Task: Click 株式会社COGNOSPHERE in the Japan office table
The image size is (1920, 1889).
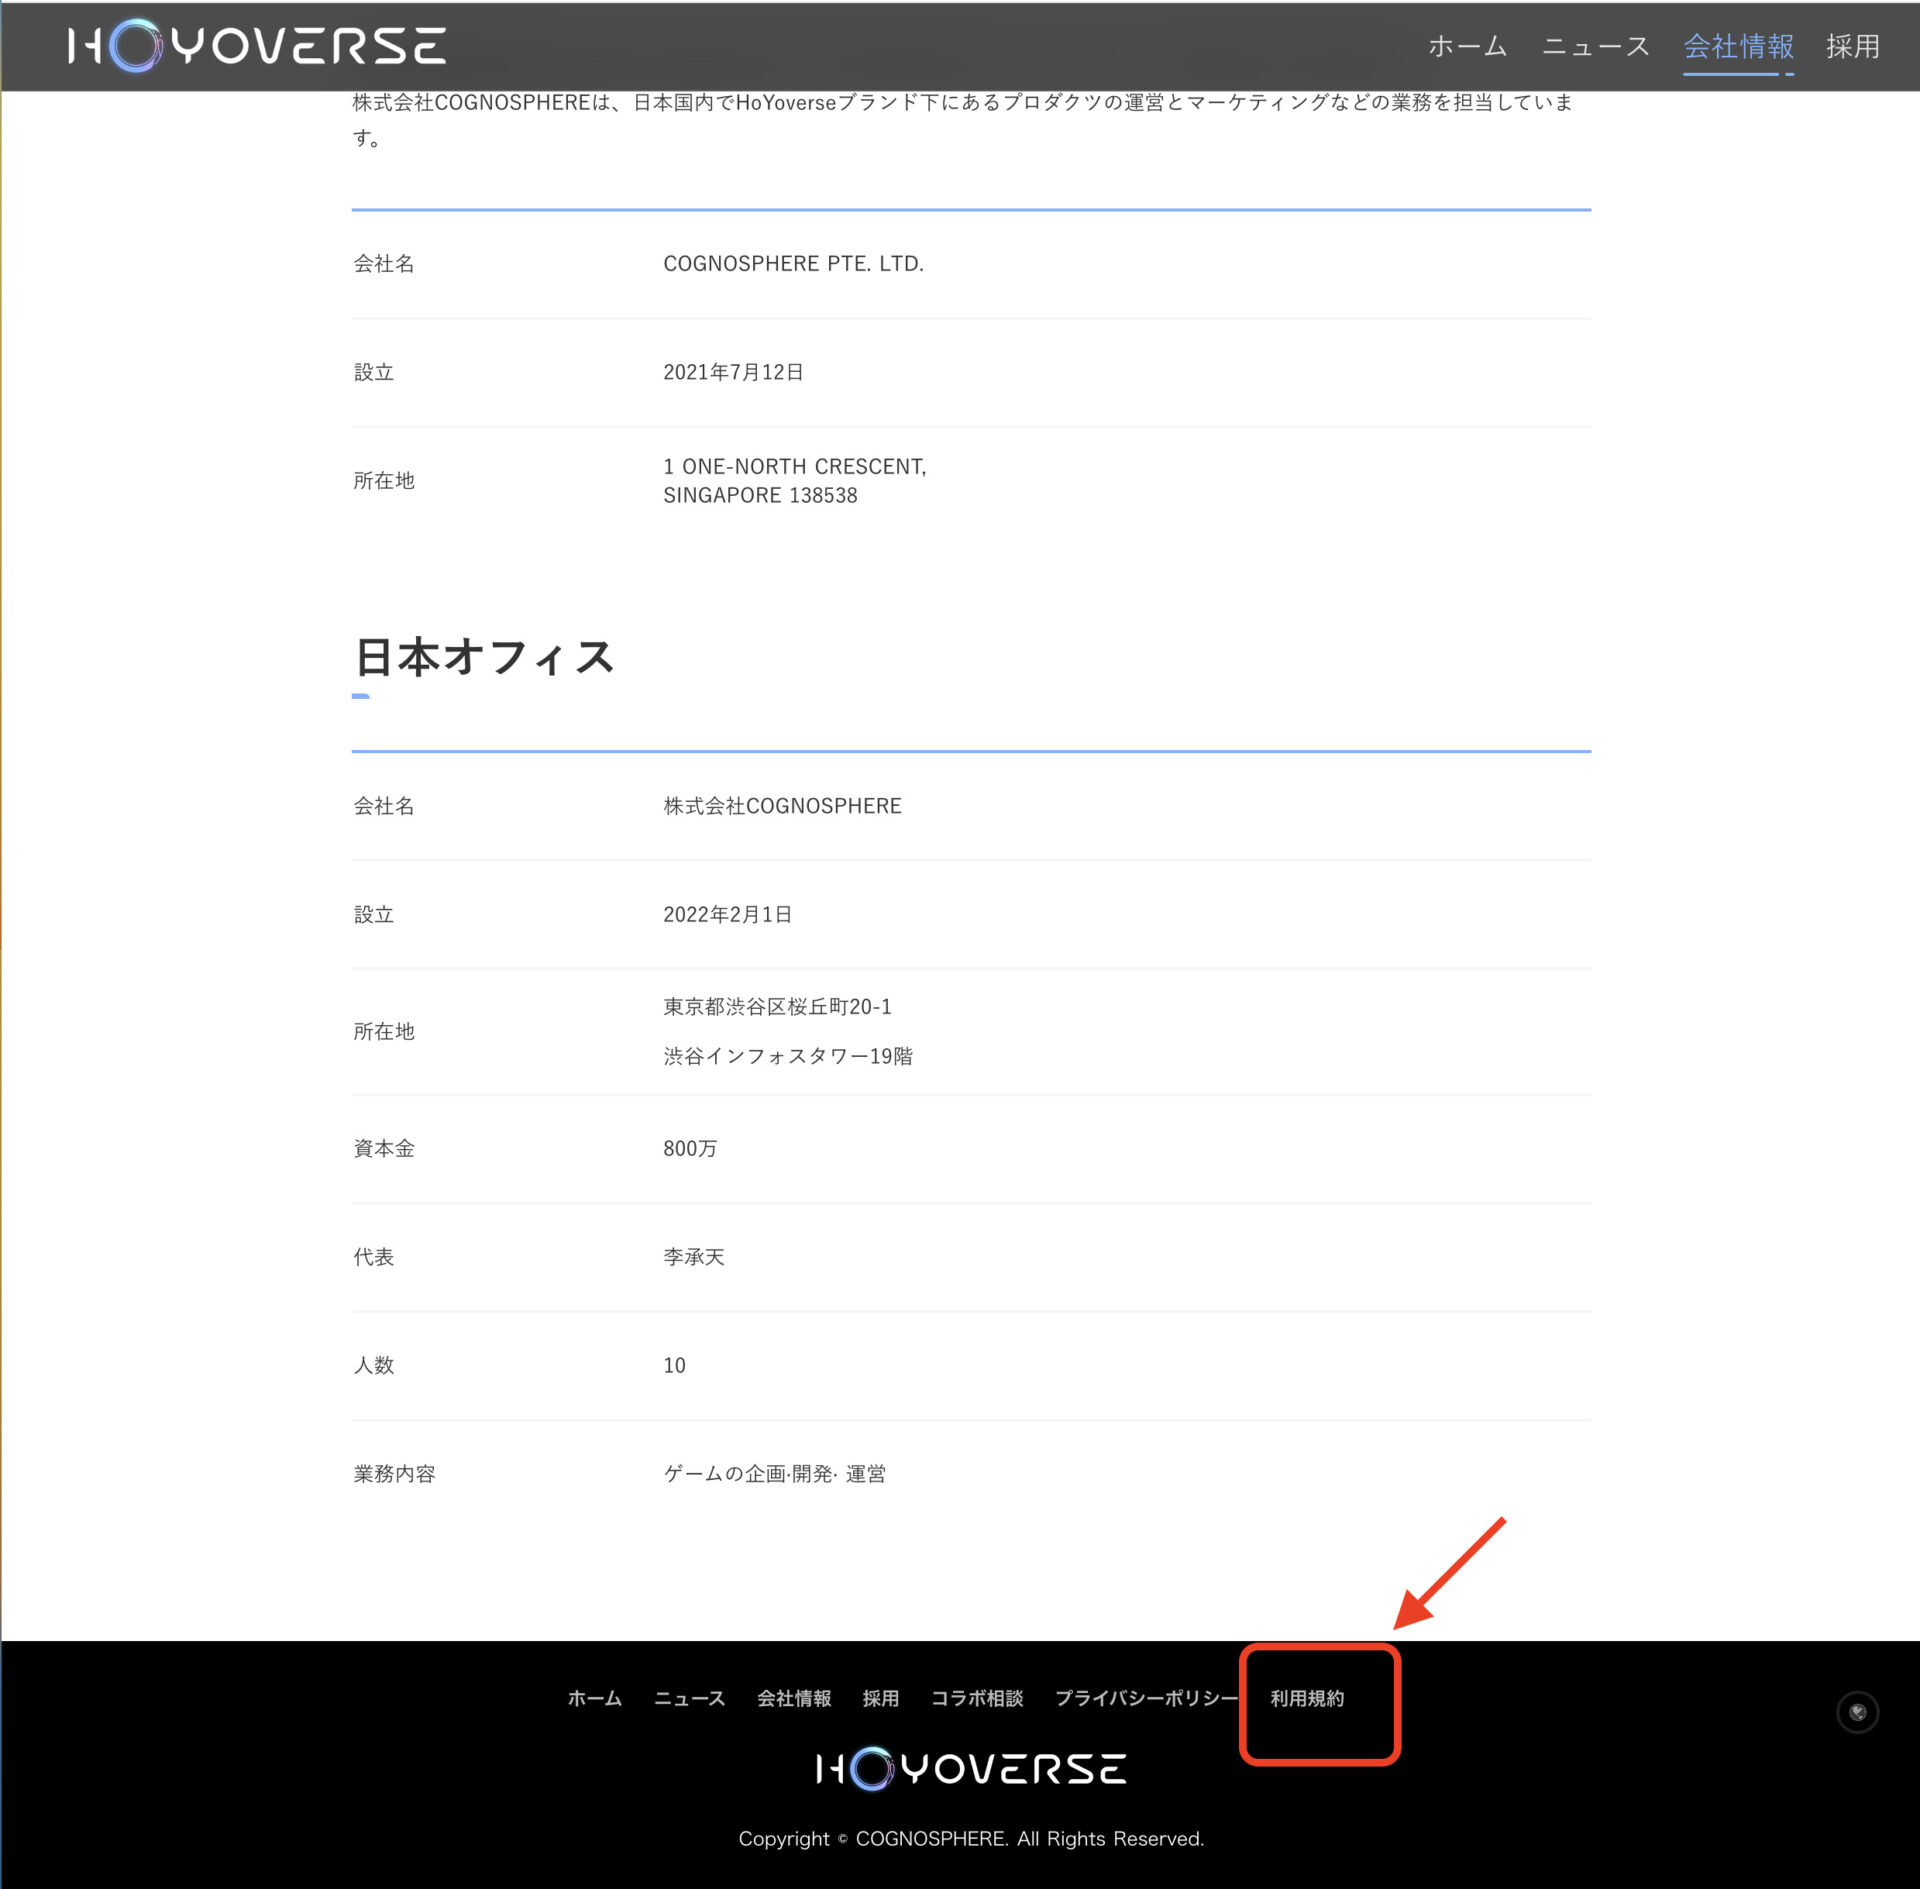Action: (x=782, y=806)
